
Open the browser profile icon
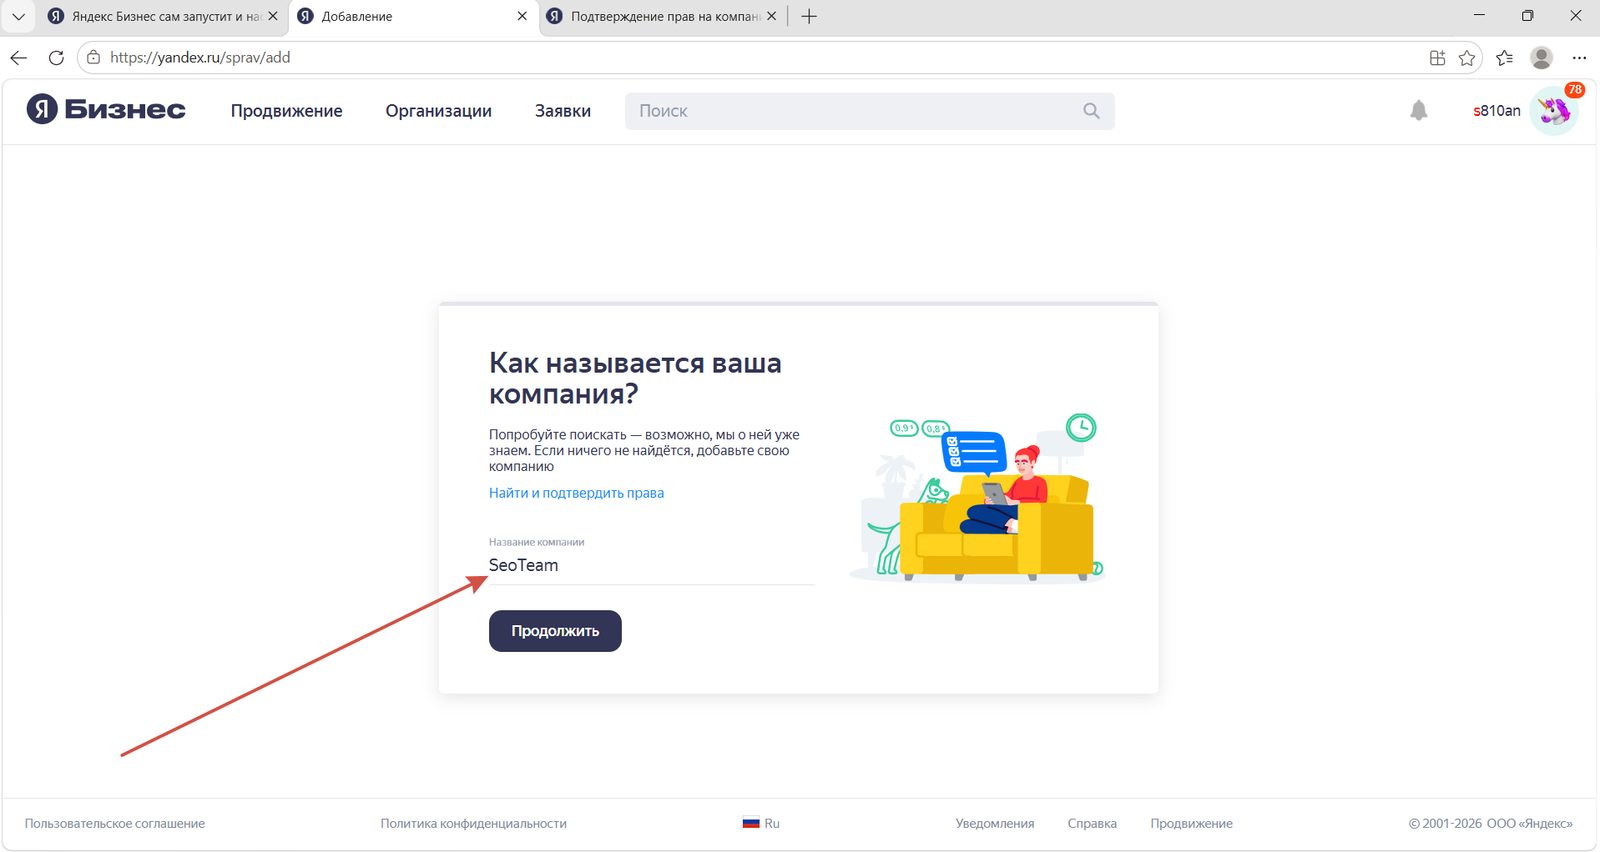coord(1542,58)
